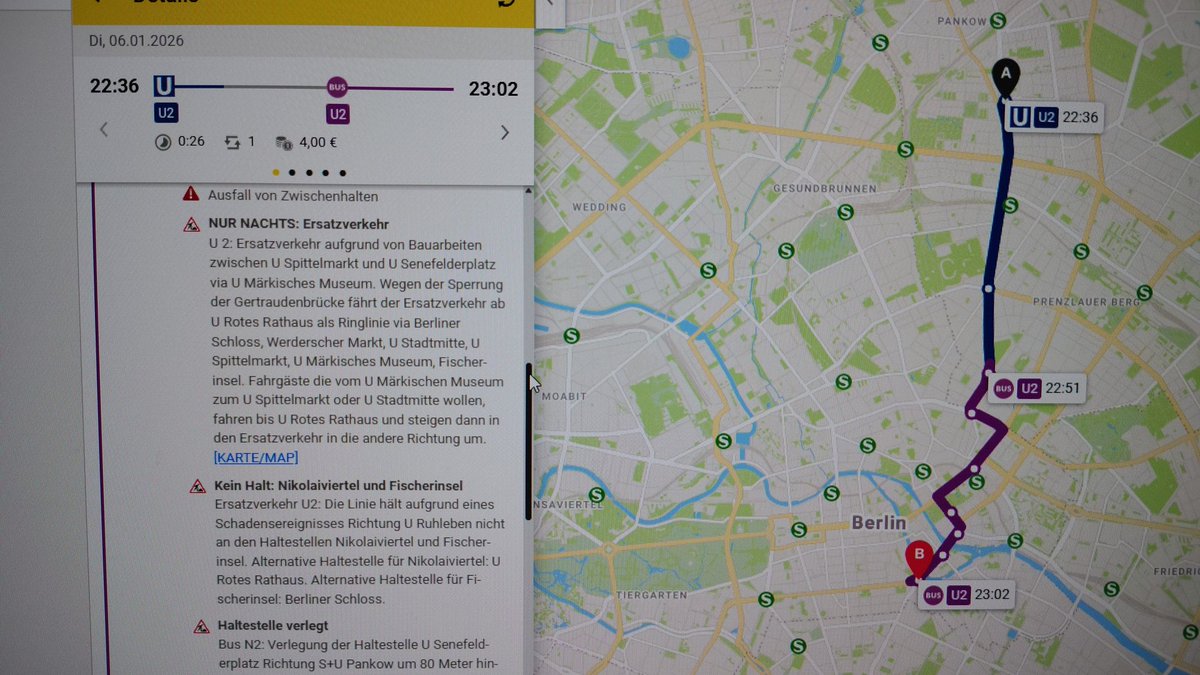Click blue U2 badge under the U-Bahn logo
The width and height of the screenshot is (1200, 675).
[166, 113]
